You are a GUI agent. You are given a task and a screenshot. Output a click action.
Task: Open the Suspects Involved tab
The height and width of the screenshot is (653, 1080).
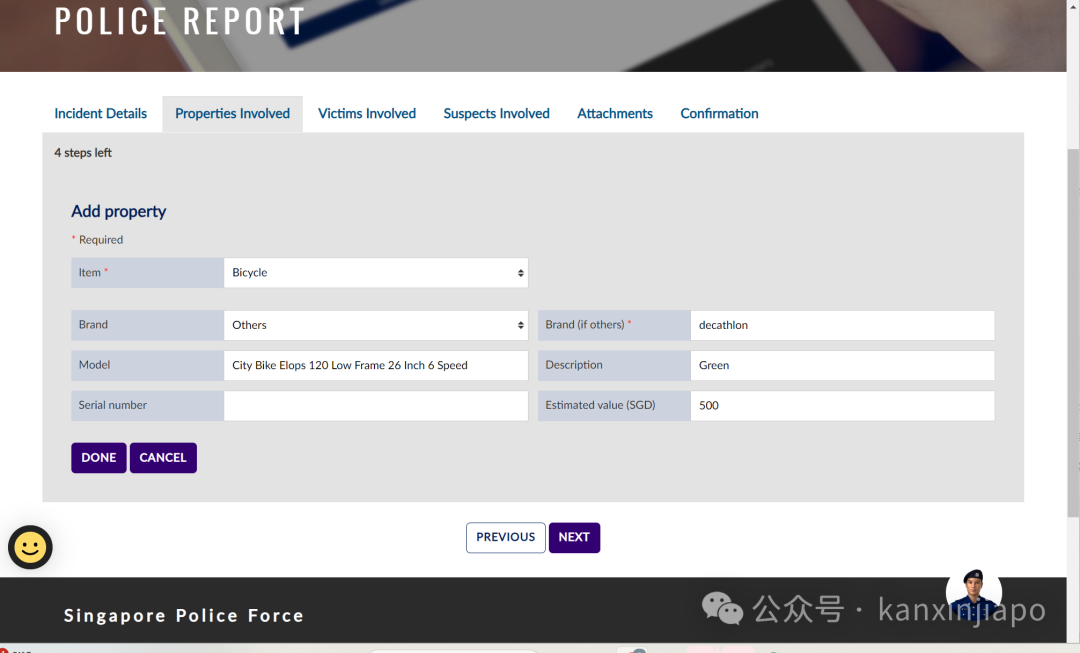[x=496, y=114]
